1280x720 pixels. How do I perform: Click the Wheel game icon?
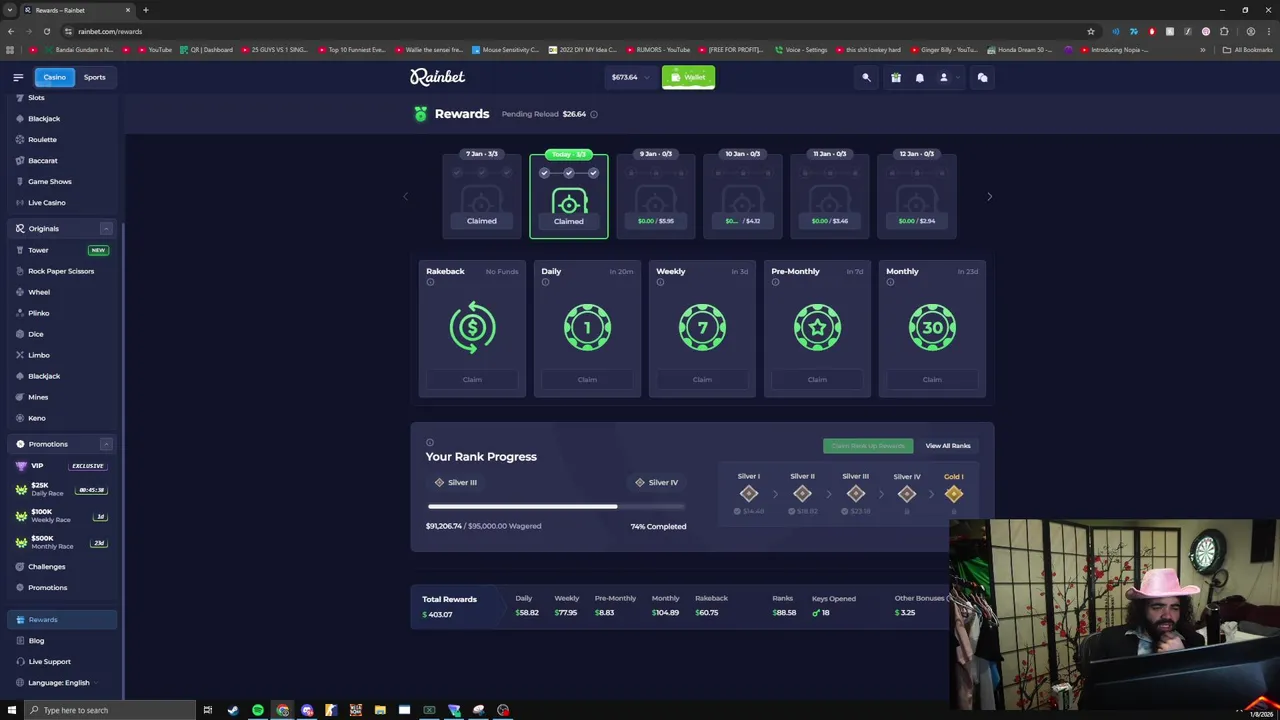click(20, 292)
